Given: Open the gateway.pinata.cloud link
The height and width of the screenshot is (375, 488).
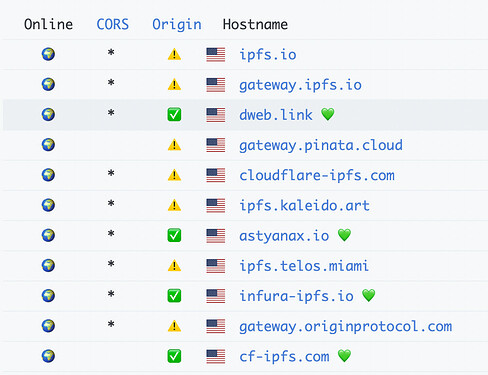Looking at the screenshot, I should point(321,145).
